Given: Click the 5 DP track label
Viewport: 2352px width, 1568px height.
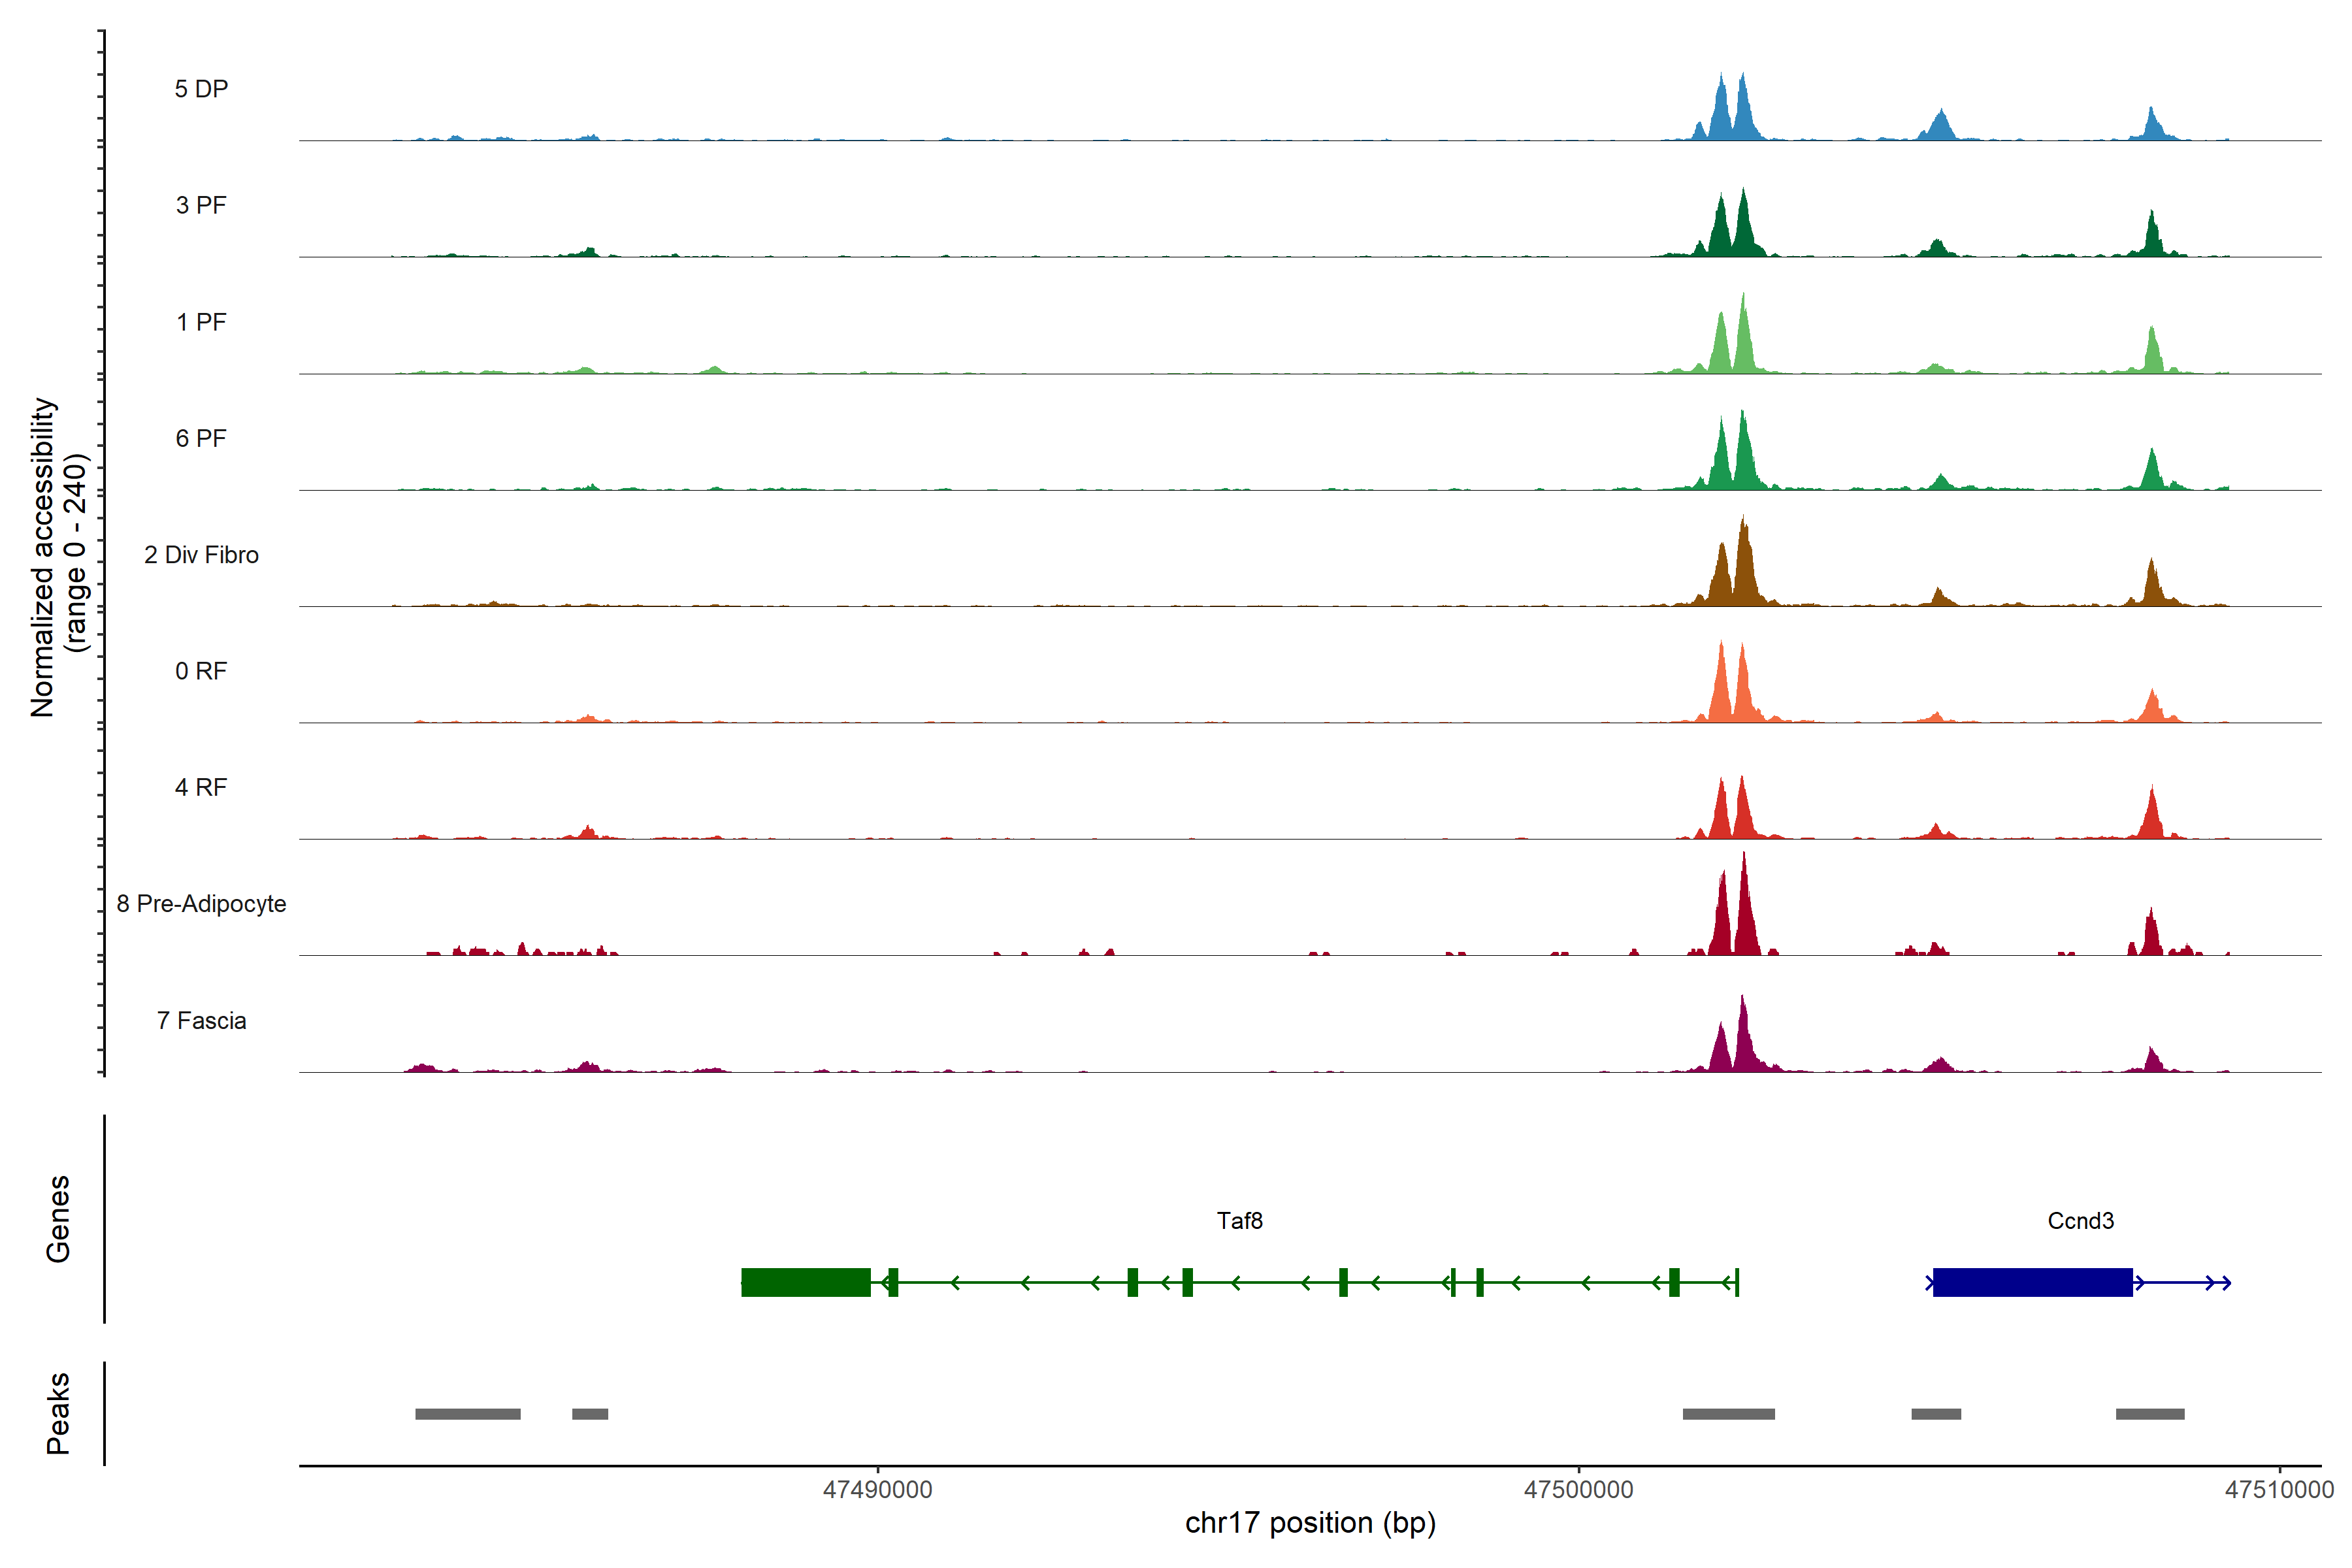Looking at the screenshot, I should tap(201, 89).
